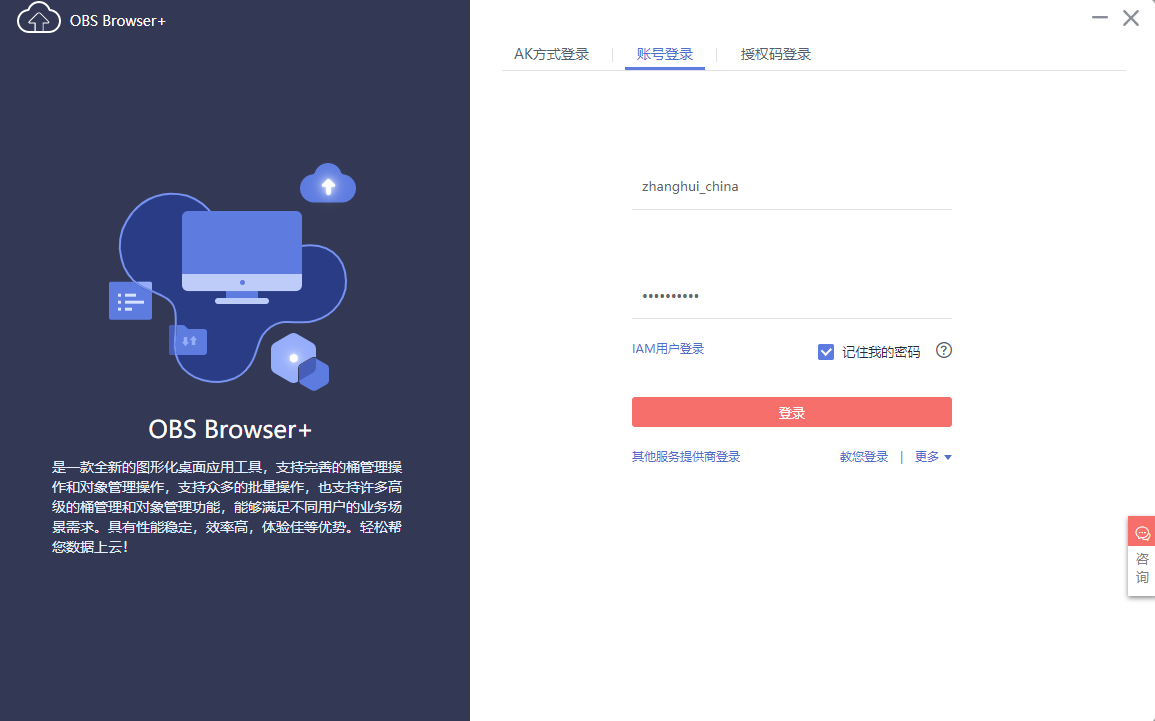Focus the zhanghui_china username field

click(792, 187)
